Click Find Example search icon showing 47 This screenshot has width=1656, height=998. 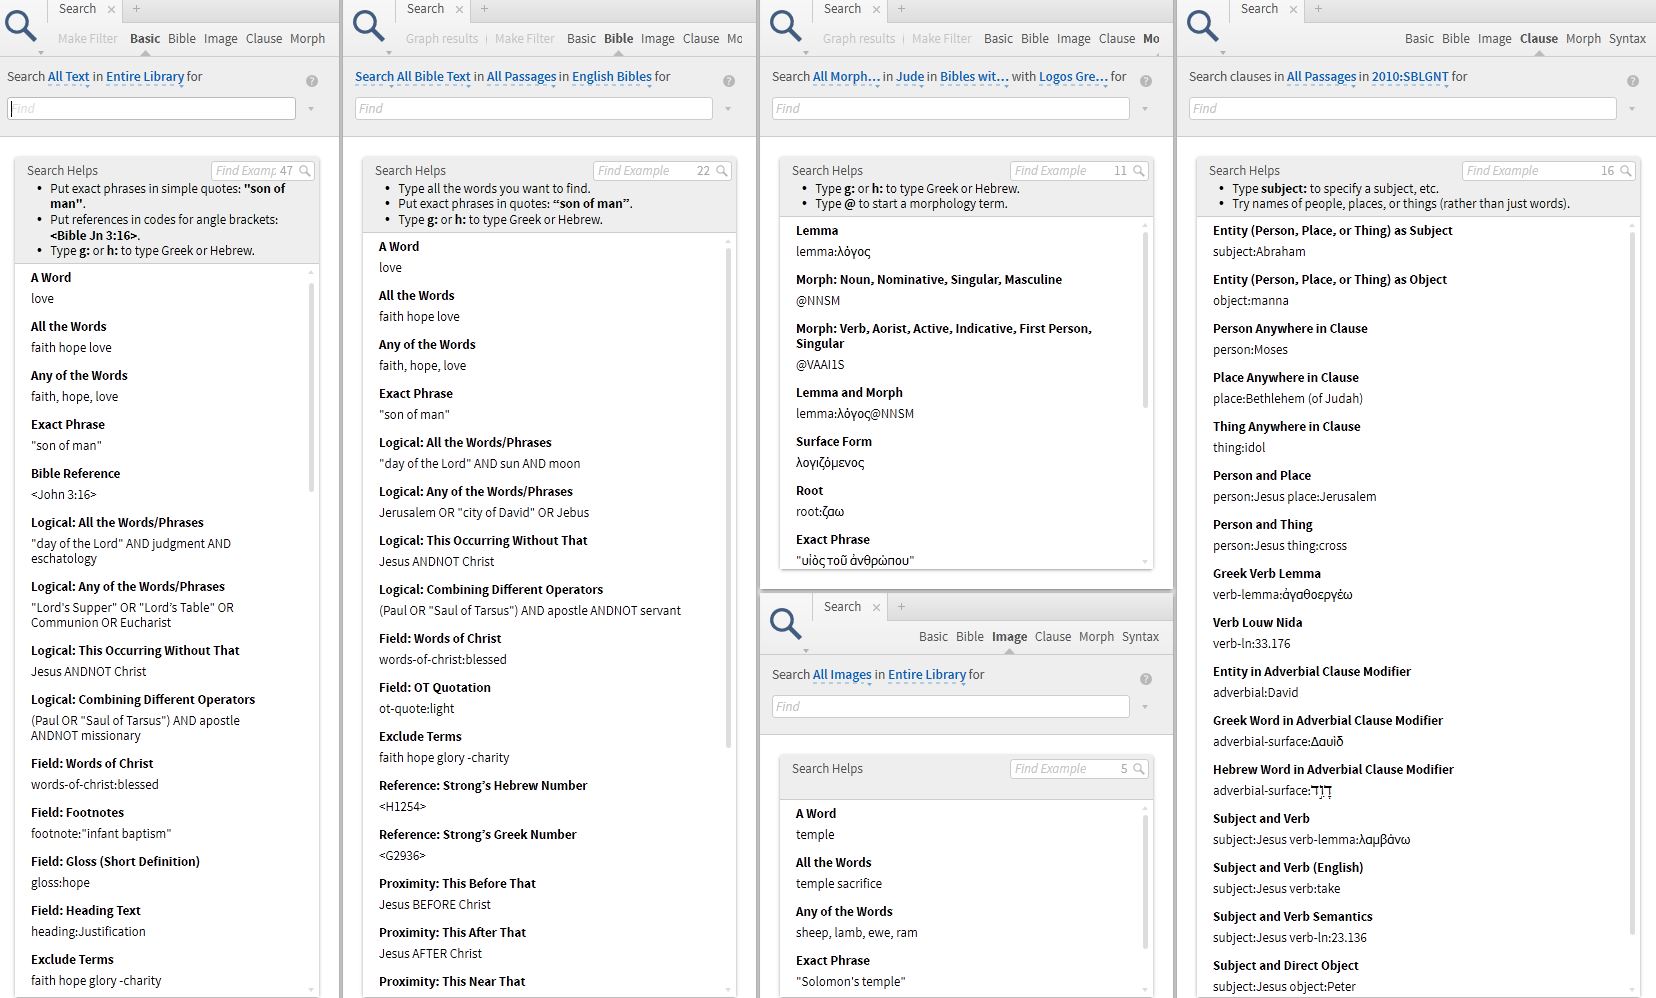pyautogui.click(x=305, y=171)
